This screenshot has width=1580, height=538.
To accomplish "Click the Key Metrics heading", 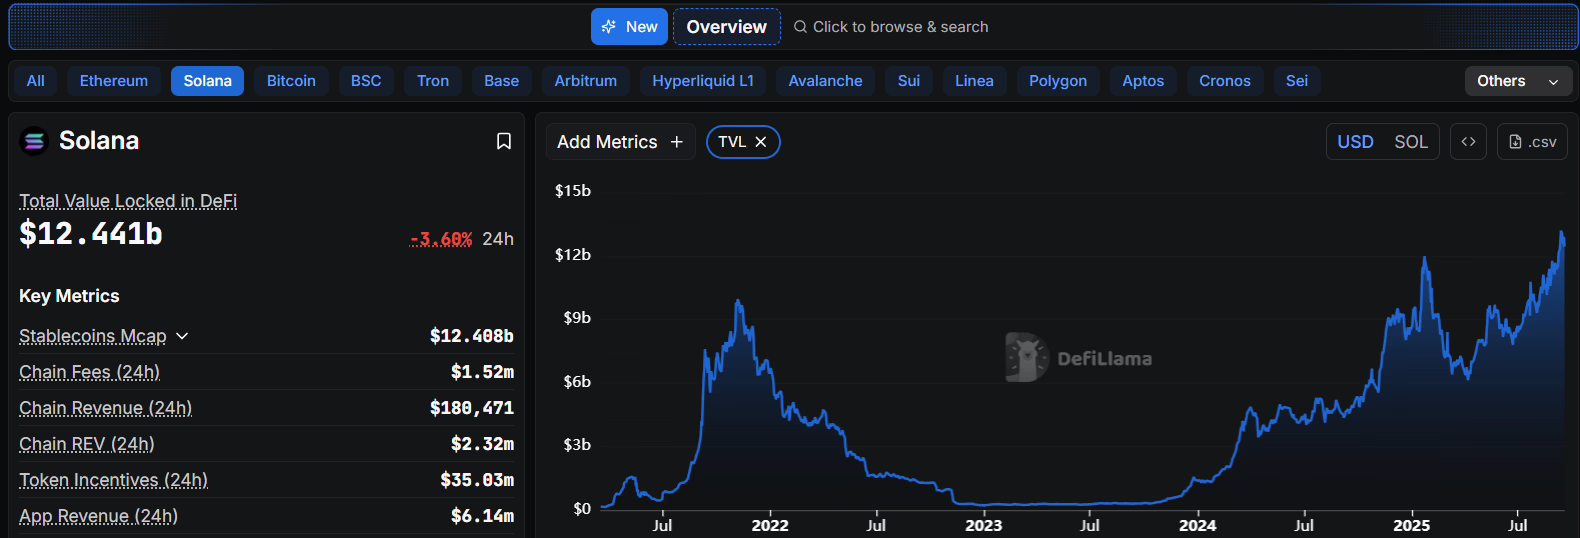I will click(69, 296).
